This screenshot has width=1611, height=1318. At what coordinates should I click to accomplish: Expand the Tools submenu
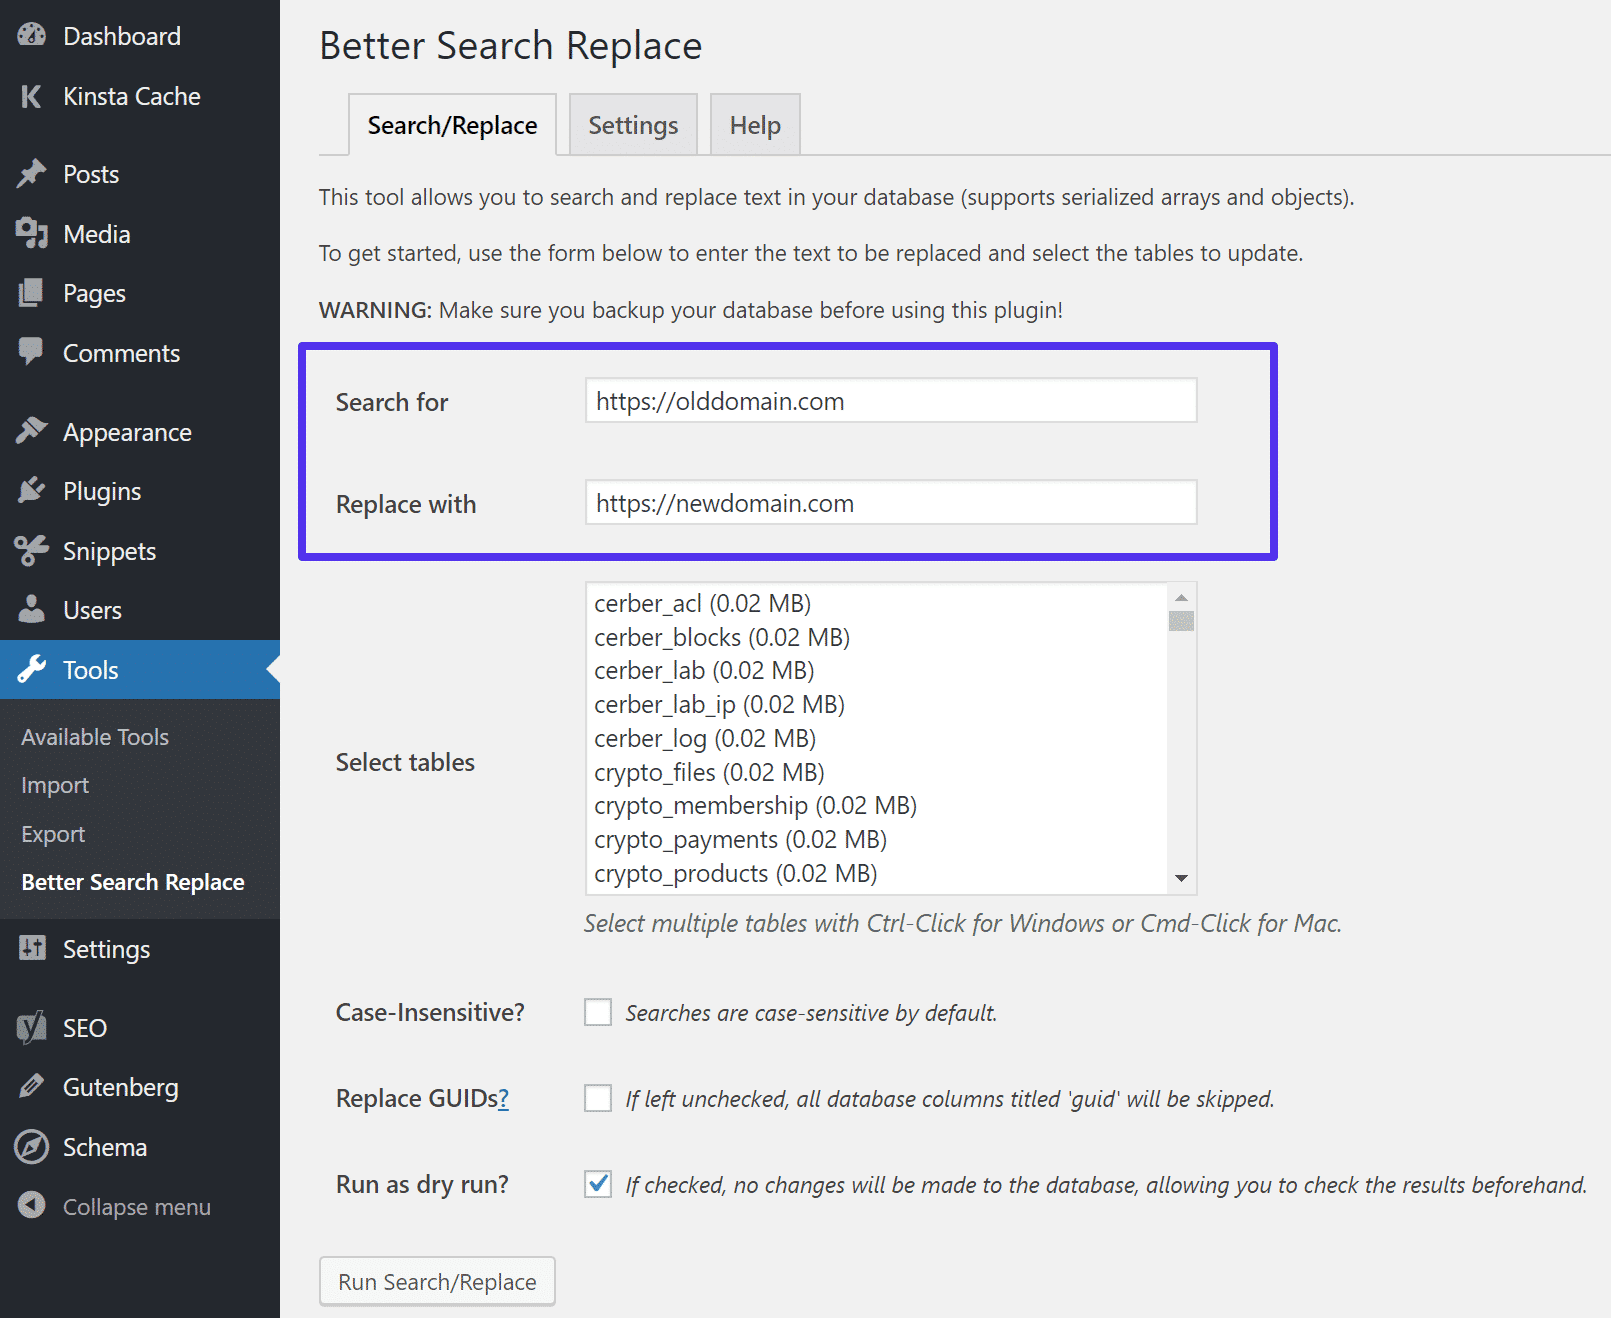(92, 670)
